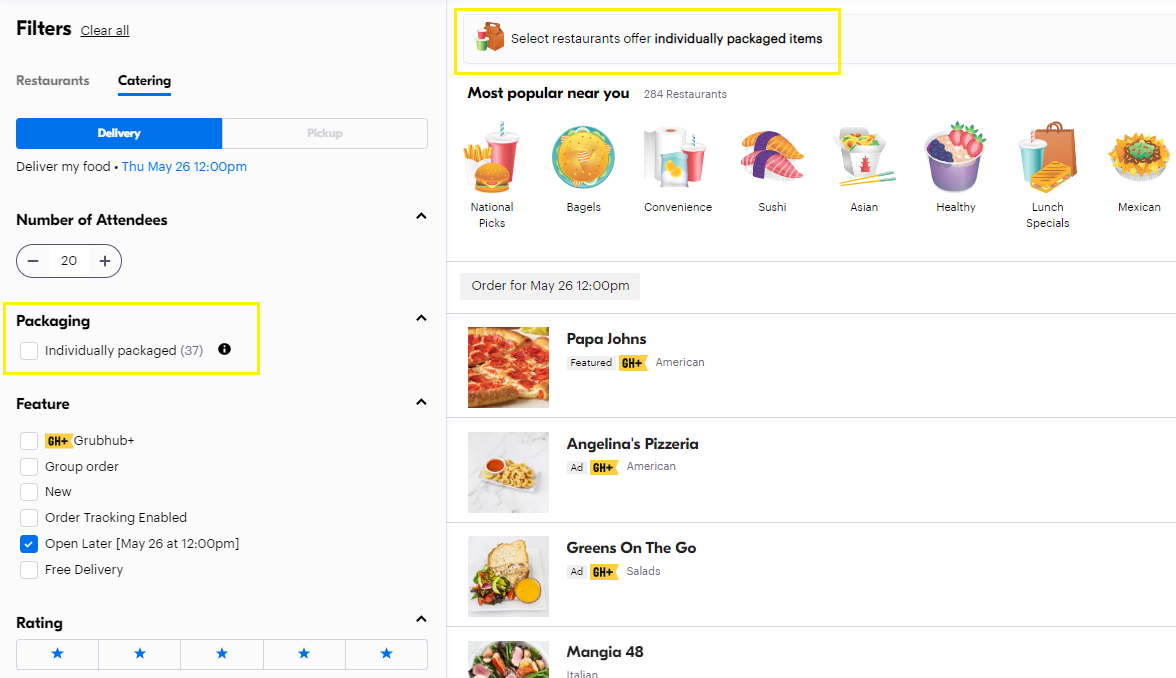Uncheck the Open Later filter

coord(29,544)
